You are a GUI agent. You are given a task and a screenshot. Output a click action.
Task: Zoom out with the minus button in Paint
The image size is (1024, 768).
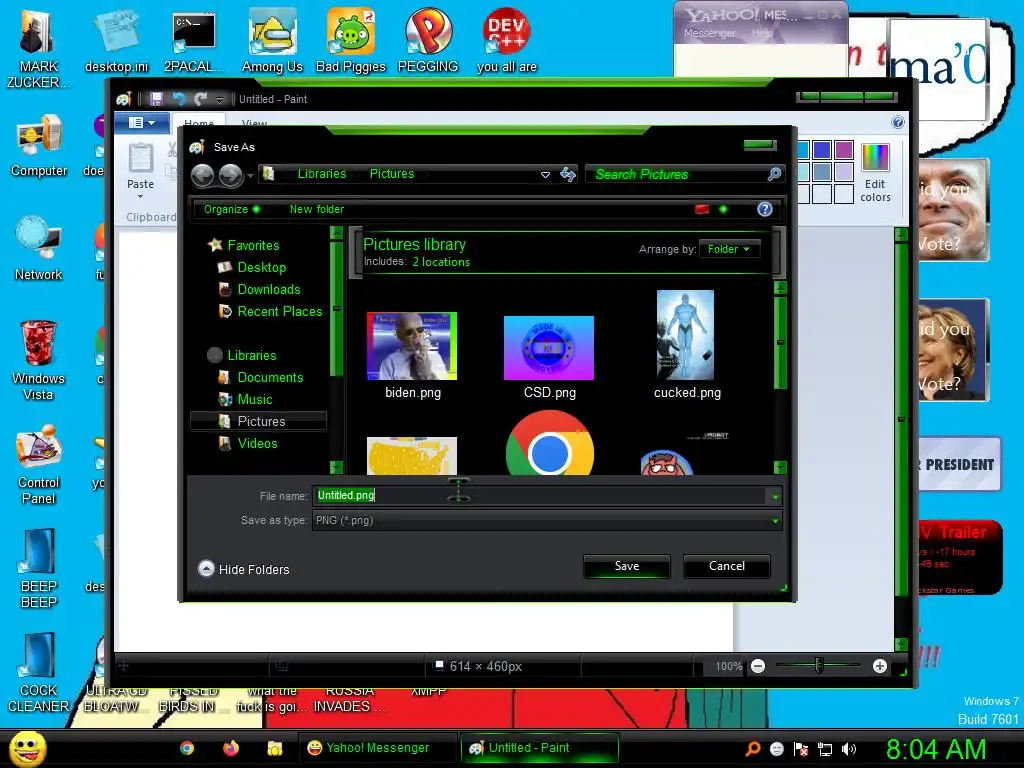pyautogui.click(x=758, y=666)
